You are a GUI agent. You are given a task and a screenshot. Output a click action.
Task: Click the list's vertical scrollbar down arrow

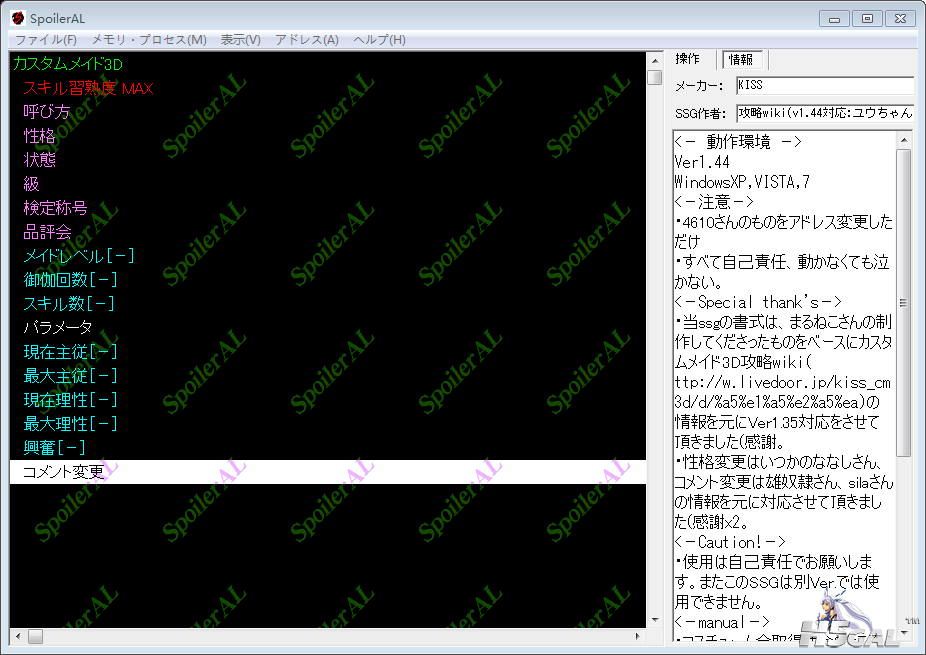(654, 620)
